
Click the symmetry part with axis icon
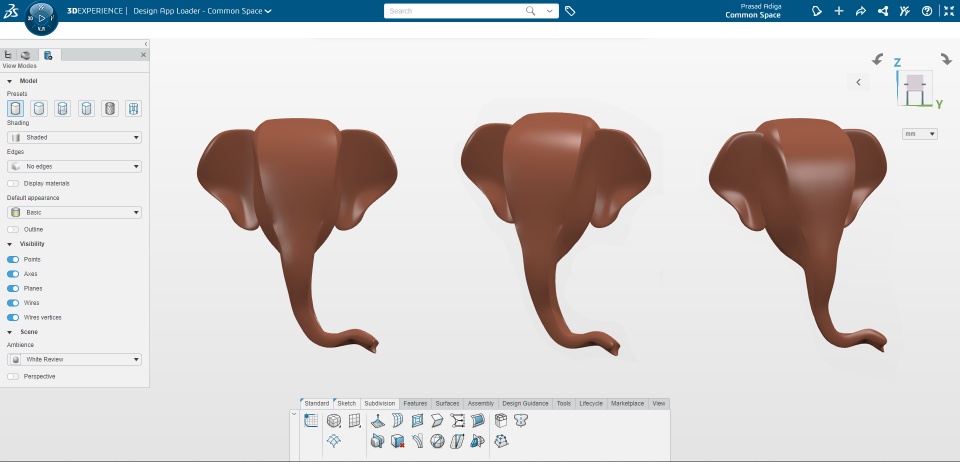coord(521,420)
